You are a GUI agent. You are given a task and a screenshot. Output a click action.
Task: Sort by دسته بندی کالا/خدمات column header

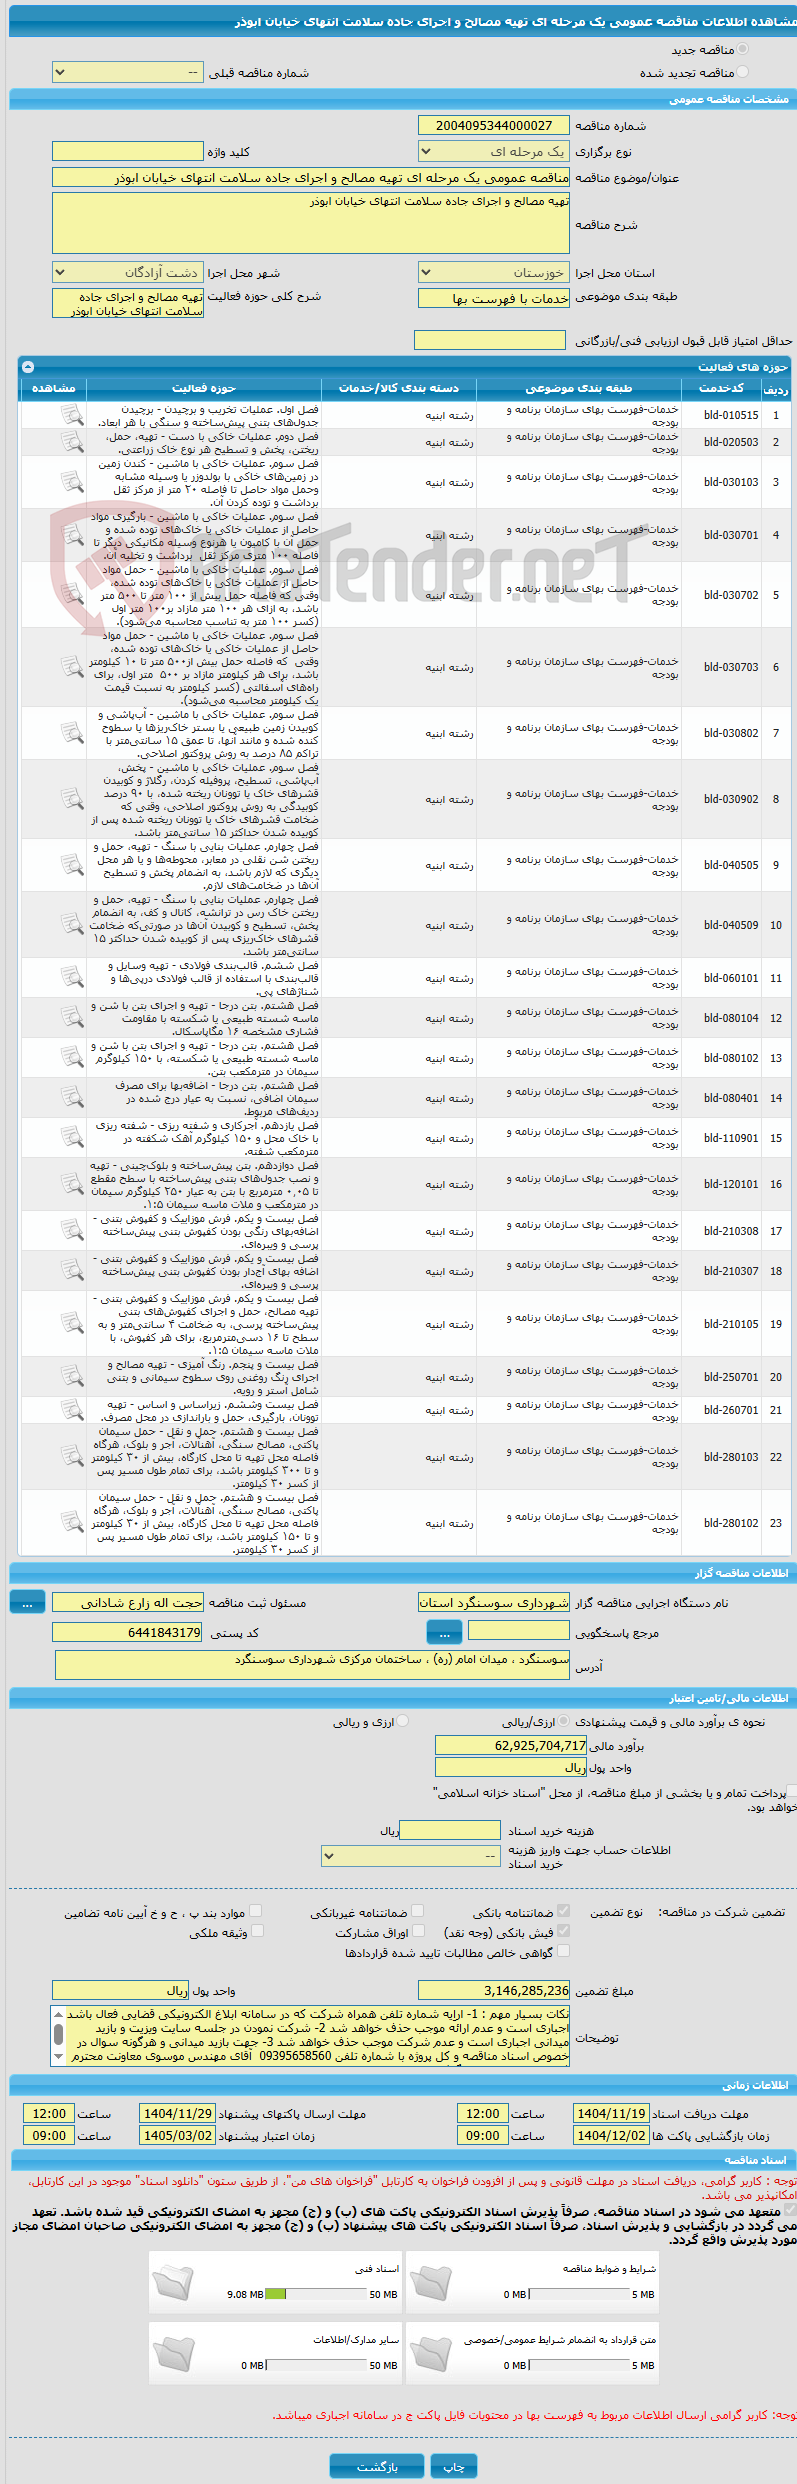coord(399,388)
